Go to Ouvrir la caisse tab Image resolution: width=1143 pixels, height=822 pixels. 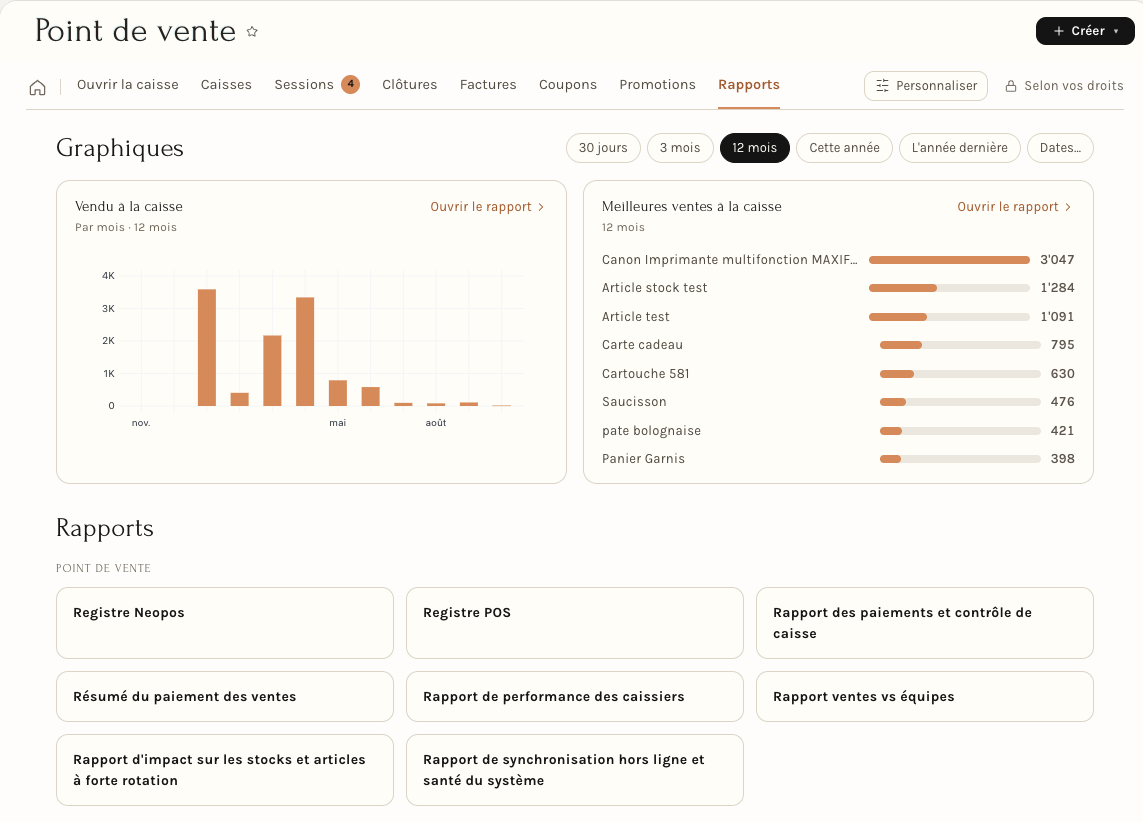pyautogui.click(x=128, y=85)
